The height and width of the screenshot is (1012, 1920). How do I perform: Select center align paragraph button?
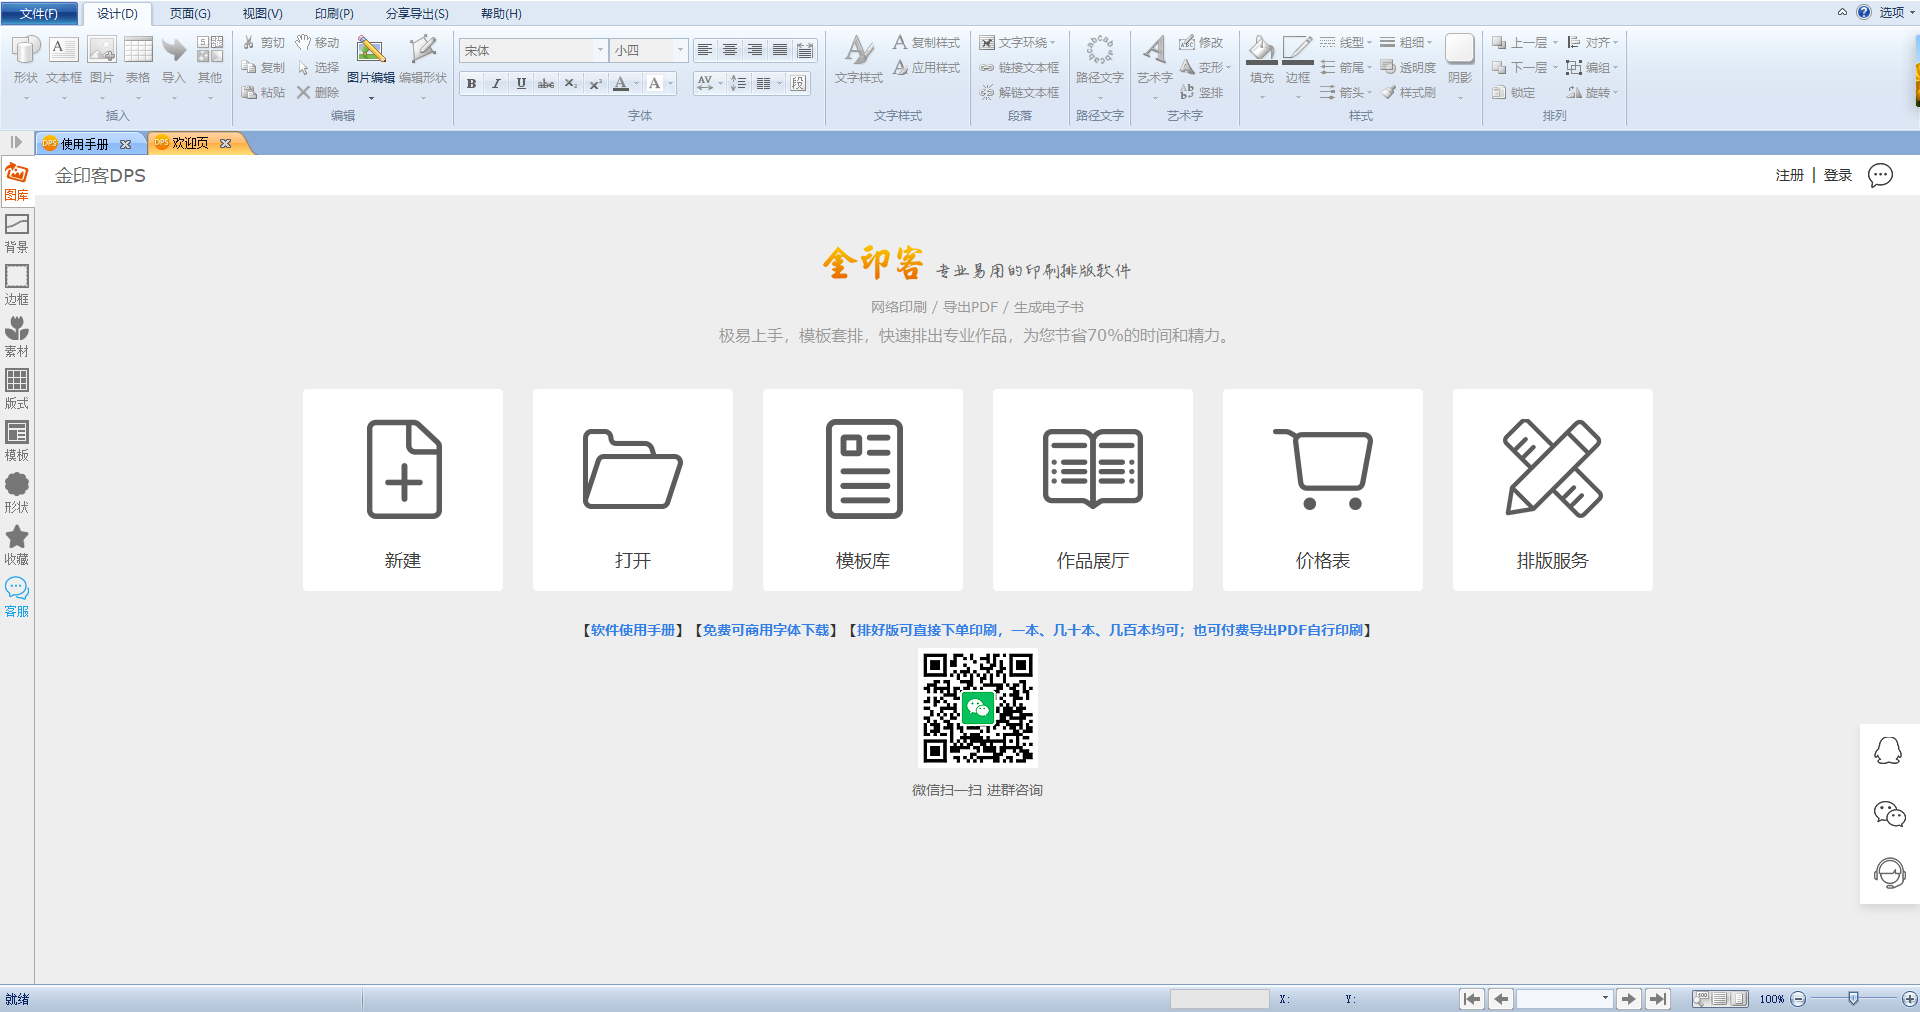tap(730, 50)
